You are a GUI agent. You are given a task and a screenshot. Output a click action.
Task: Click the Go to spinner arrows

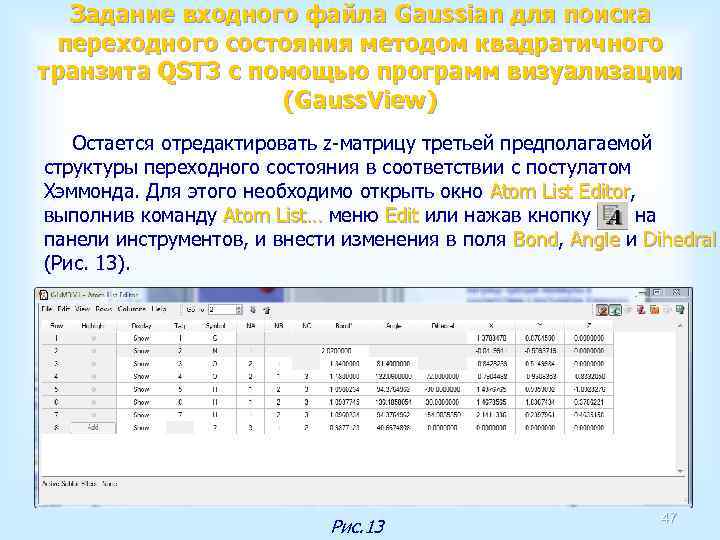[x=239, y=310]
